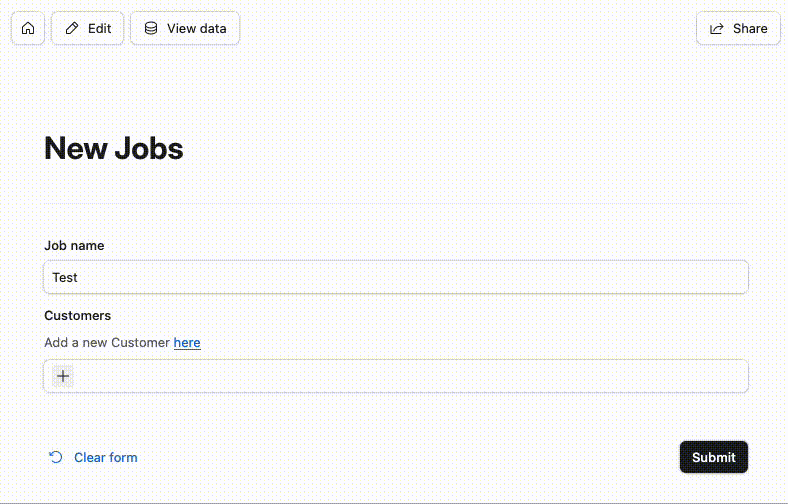Viewport: 788px width, 504px height.
Task: Click the Customers field label
Action: point(77,316)
